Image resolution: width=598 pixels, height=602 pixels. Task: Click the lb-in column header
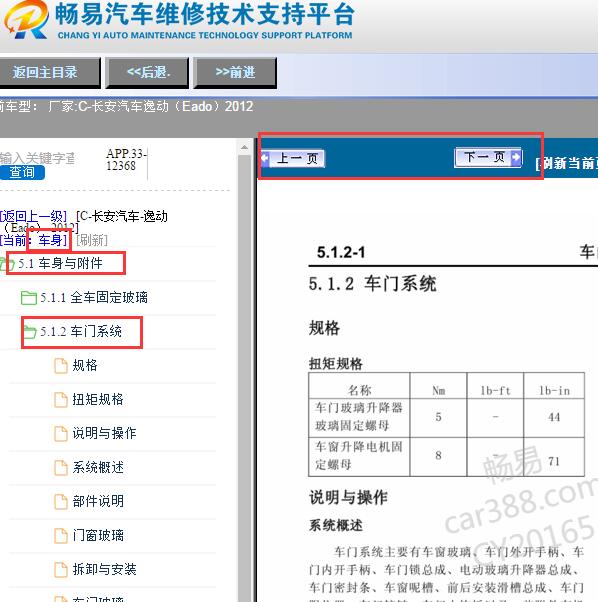[x=554, y=391]
